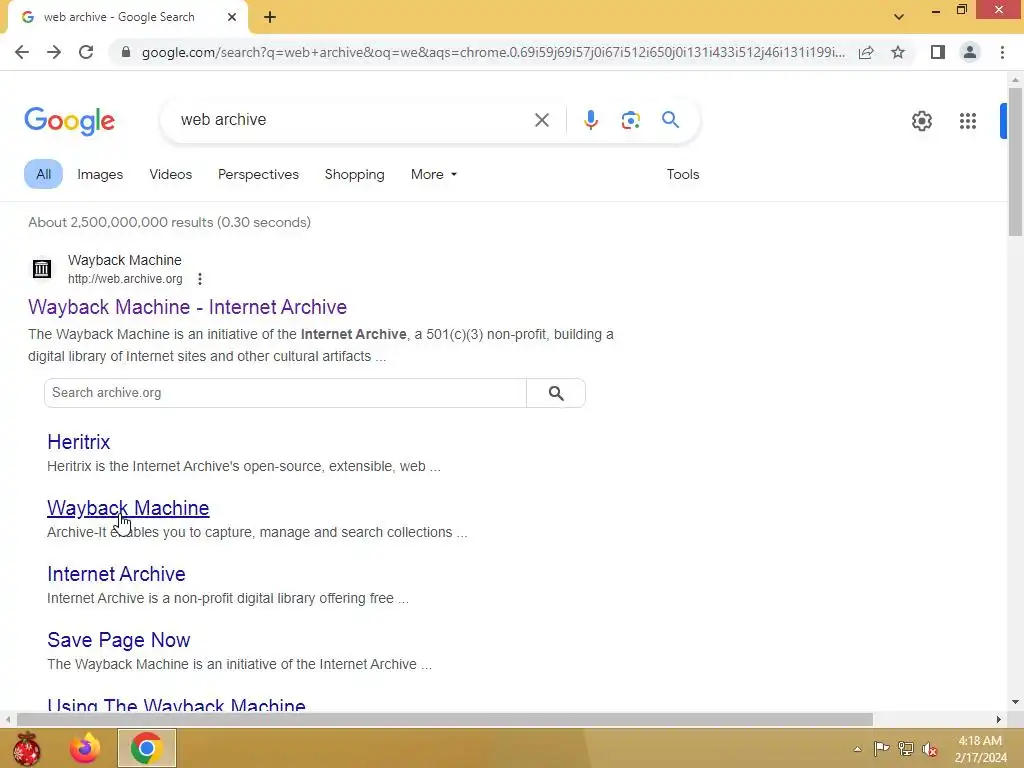The width and height of the screenshot is (1024, 768).
Task: Open the Google apps grid
Action: (968, 121)
